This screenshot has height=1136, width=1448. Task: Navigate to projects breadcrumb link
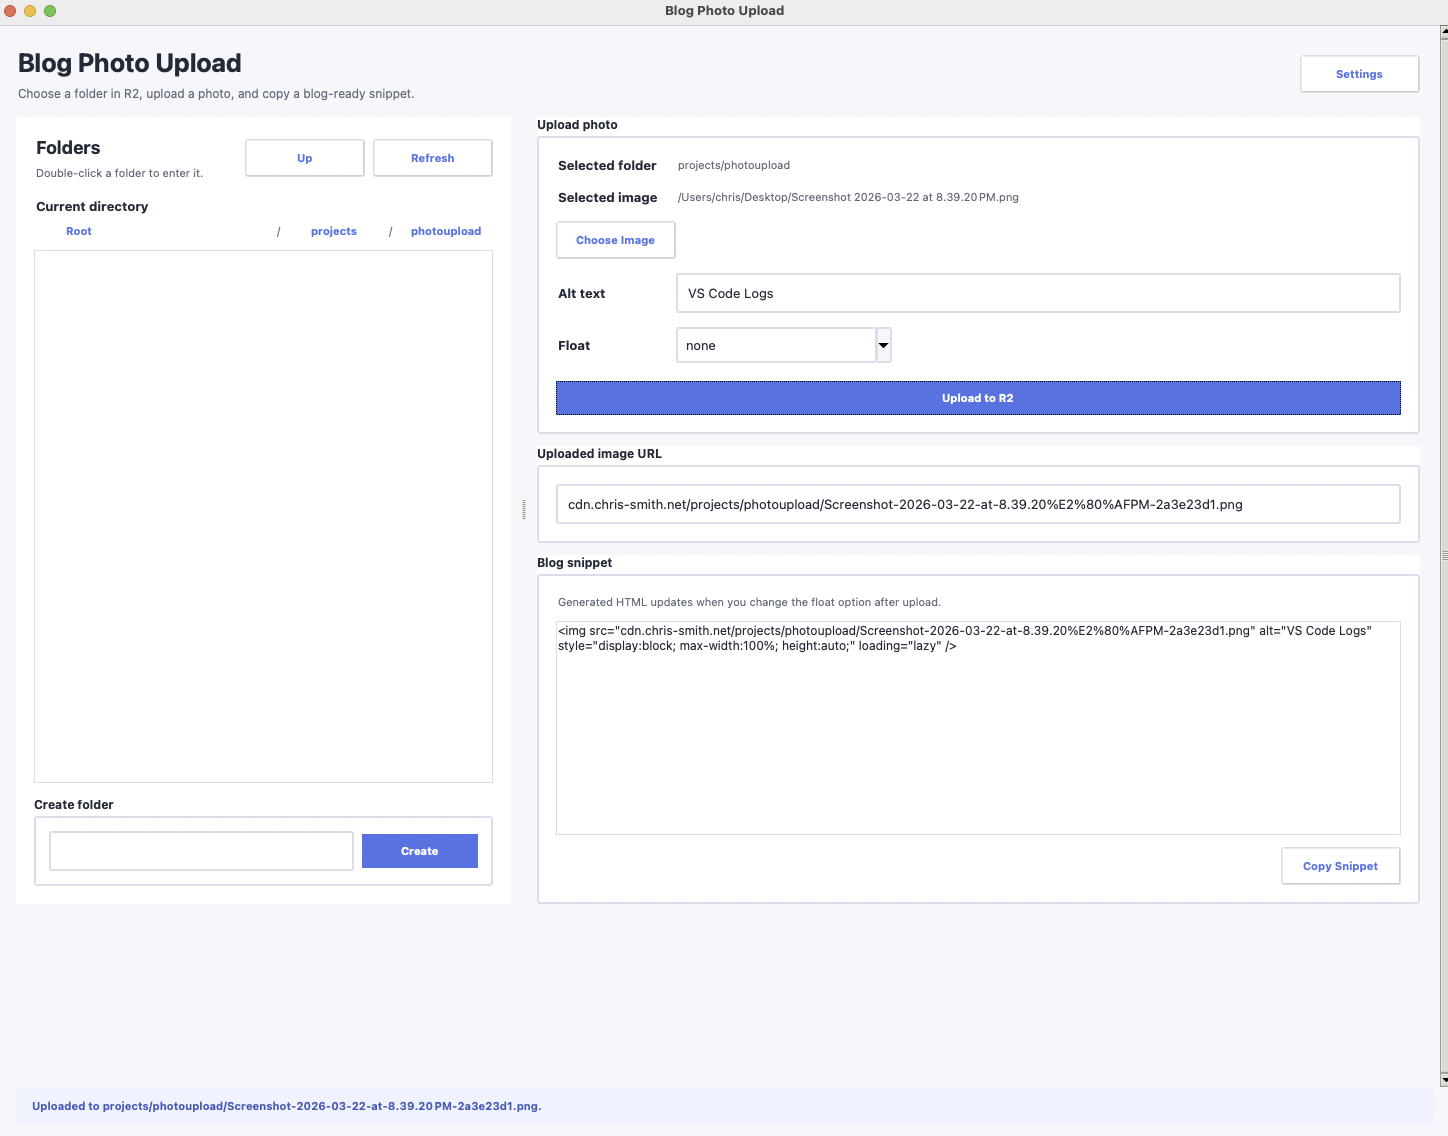coord(333,231)
